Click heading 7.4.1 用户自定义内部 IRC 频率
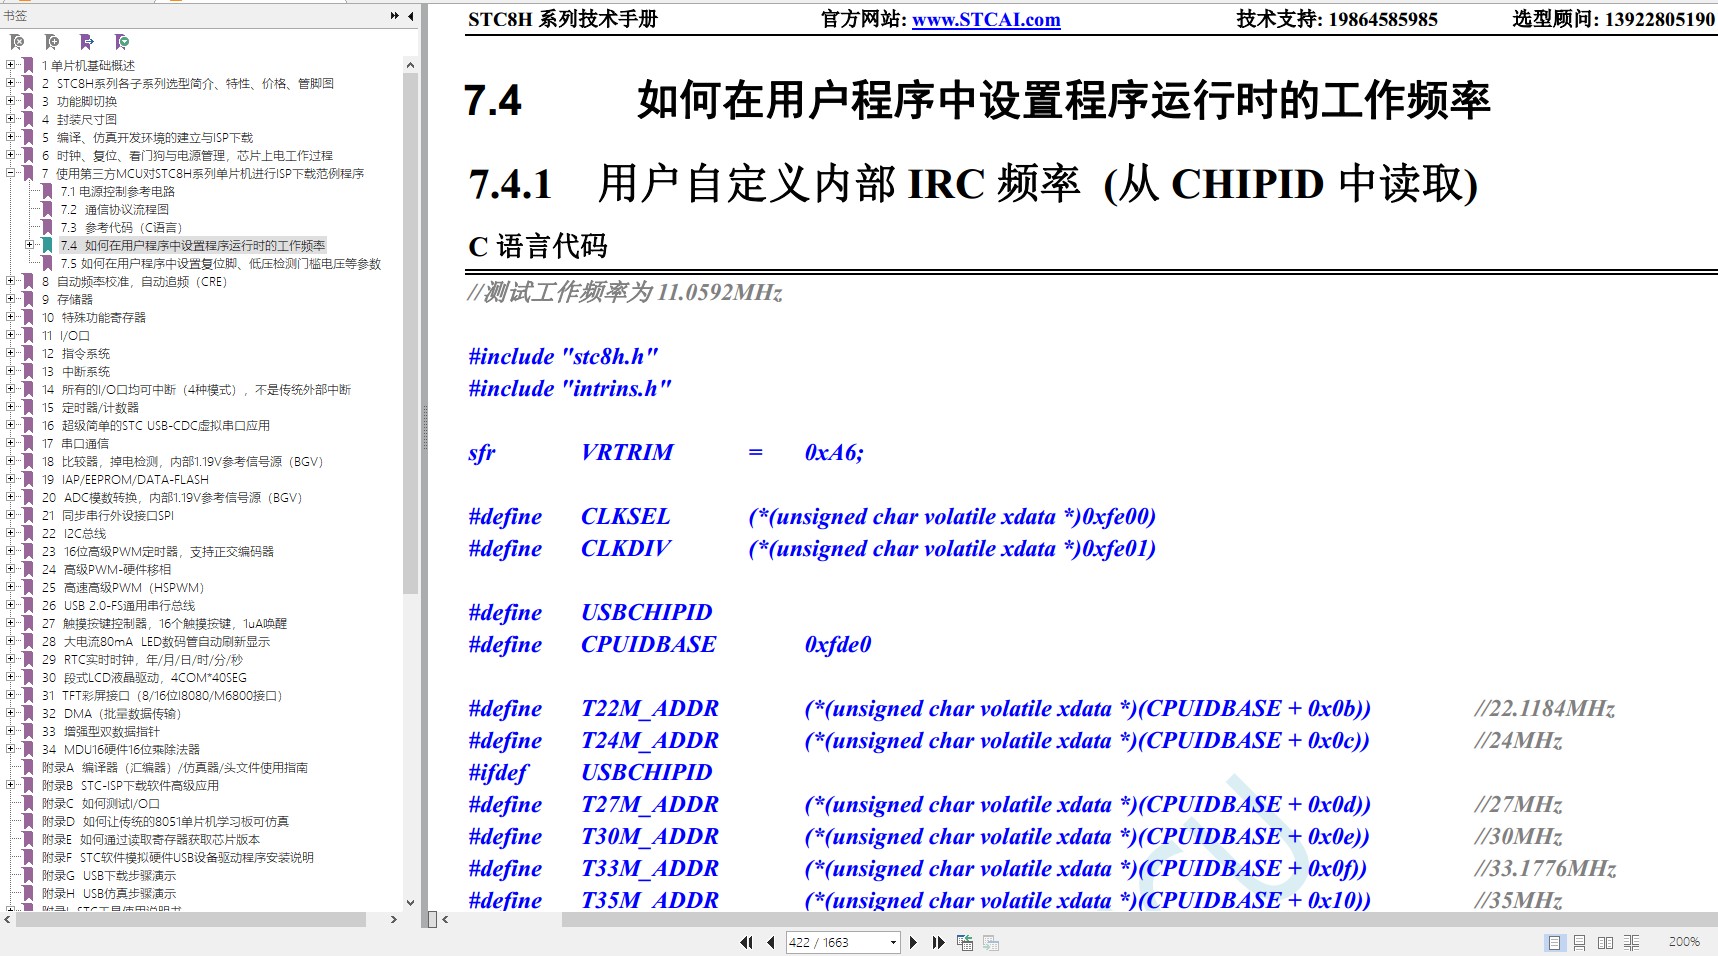The image size is (1718, 956). [973, 184]
